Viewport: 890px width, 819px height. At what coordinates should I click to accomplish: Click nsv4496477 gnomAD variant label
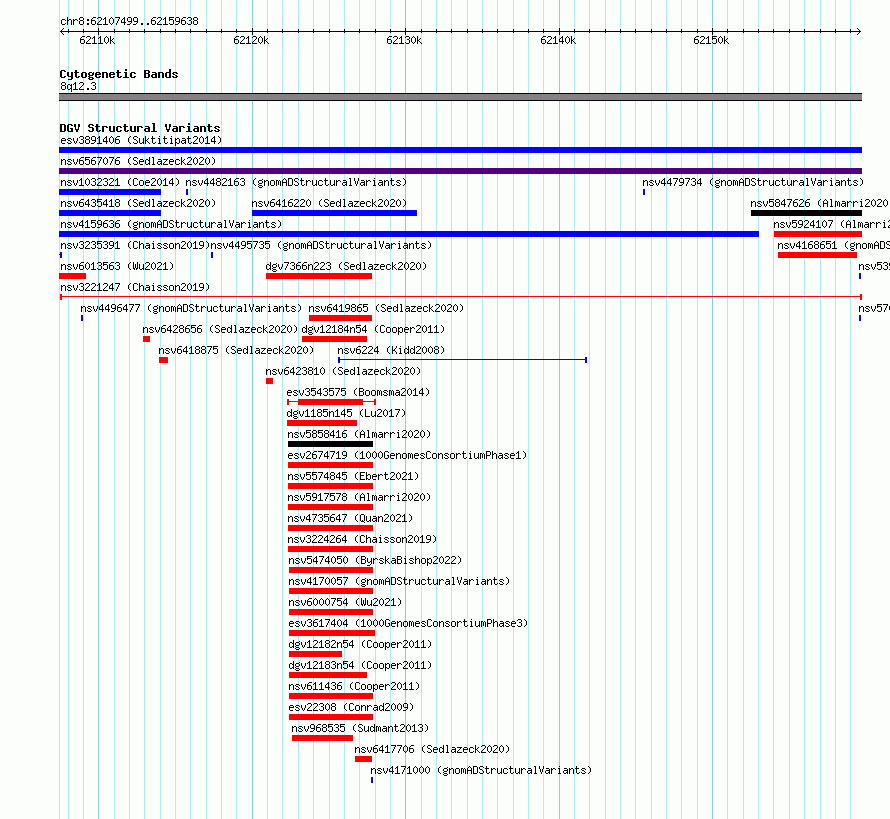click(x=191, y=308)
